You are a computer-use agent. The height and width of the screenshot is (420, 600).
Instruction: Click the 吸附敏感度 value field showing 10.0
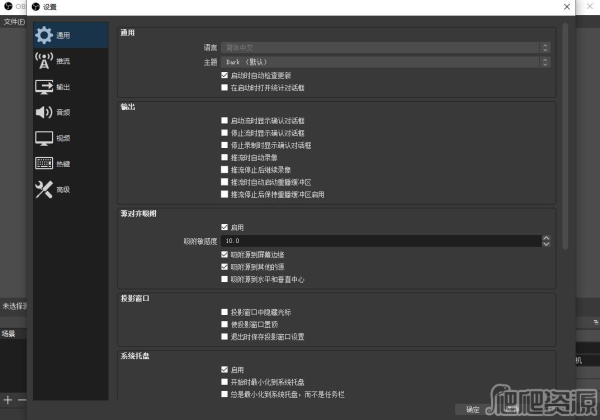pyautogui.click(x=380, y=241)
